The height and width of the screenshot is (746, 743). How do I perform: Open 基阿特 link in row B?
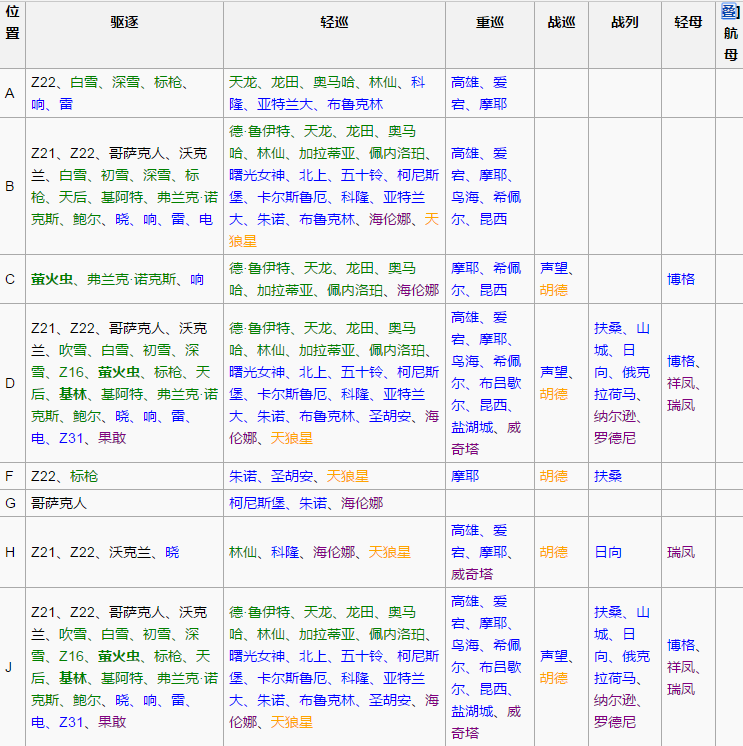point(122,197)
